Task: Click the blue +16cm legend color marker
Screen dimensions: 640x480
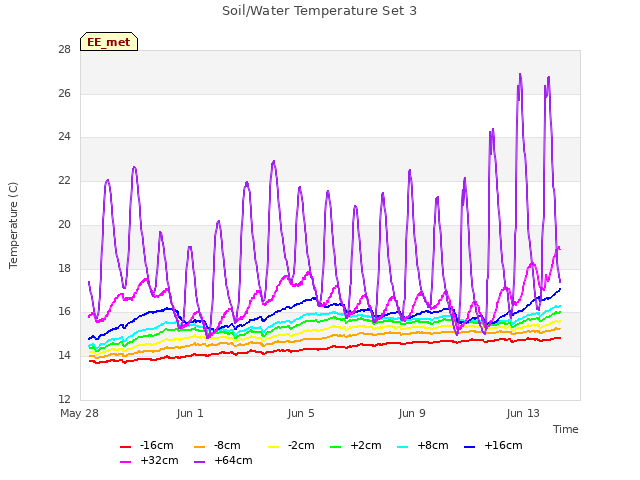Action: pyautogui.click(x=469, y=447)
